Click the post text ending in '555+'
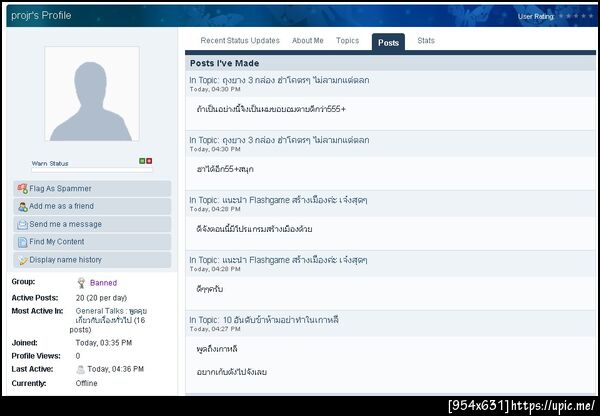Screen dimensions: 600x416 271,109
